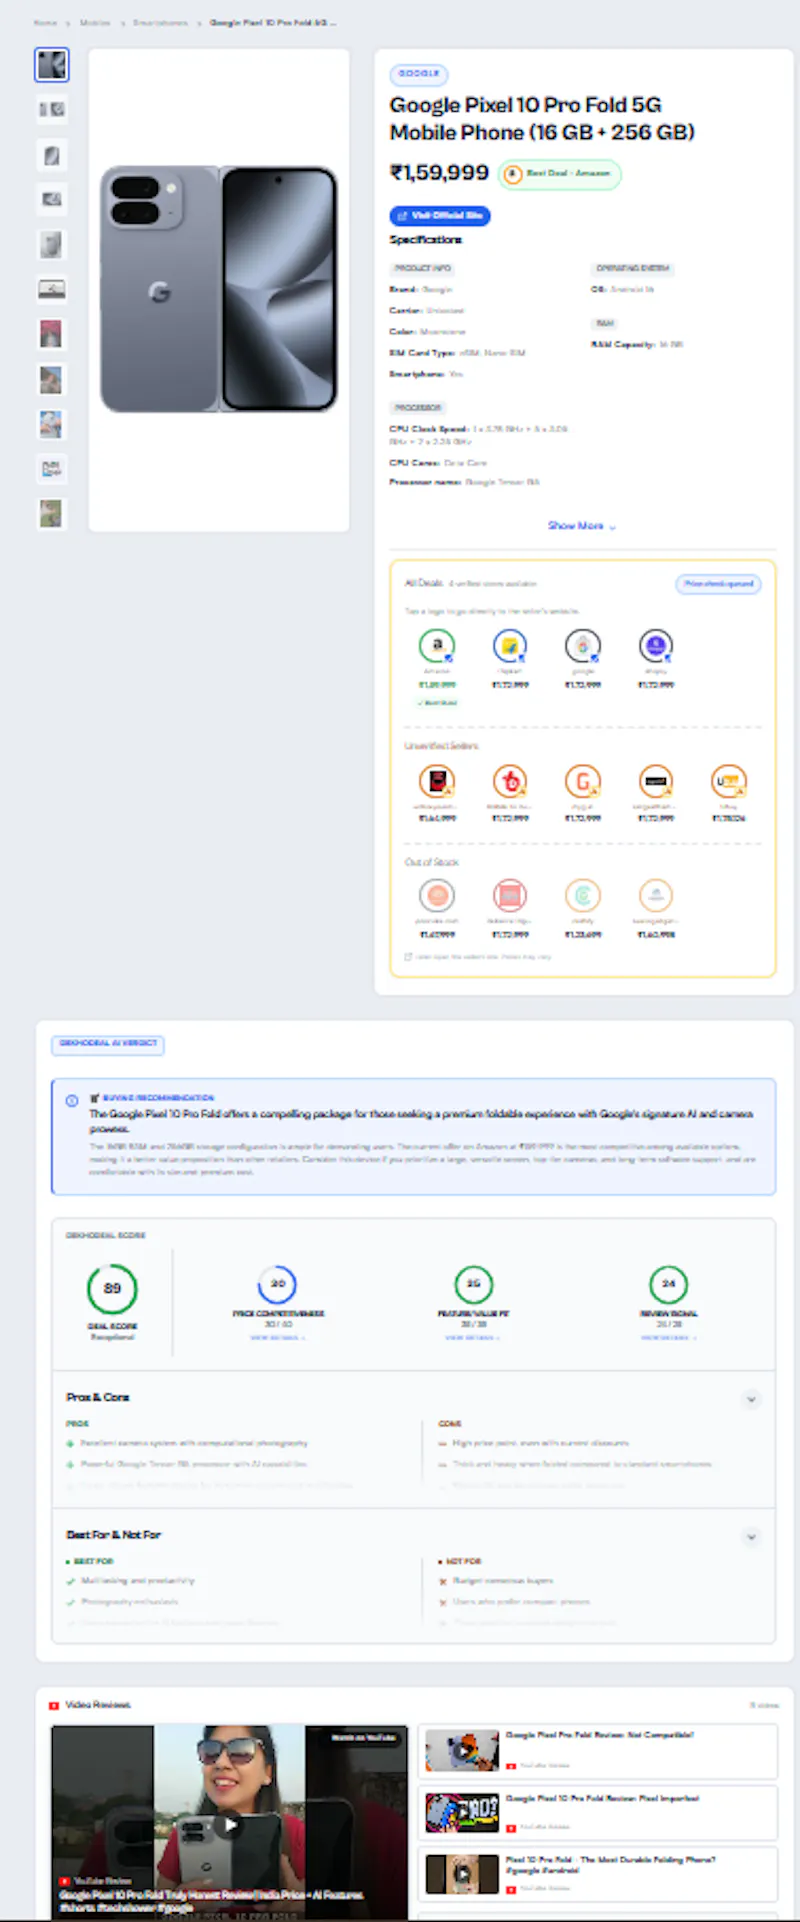Click the GOOGLE brand tag above title
800x1922 pixels.
click(x=419, y=74)
